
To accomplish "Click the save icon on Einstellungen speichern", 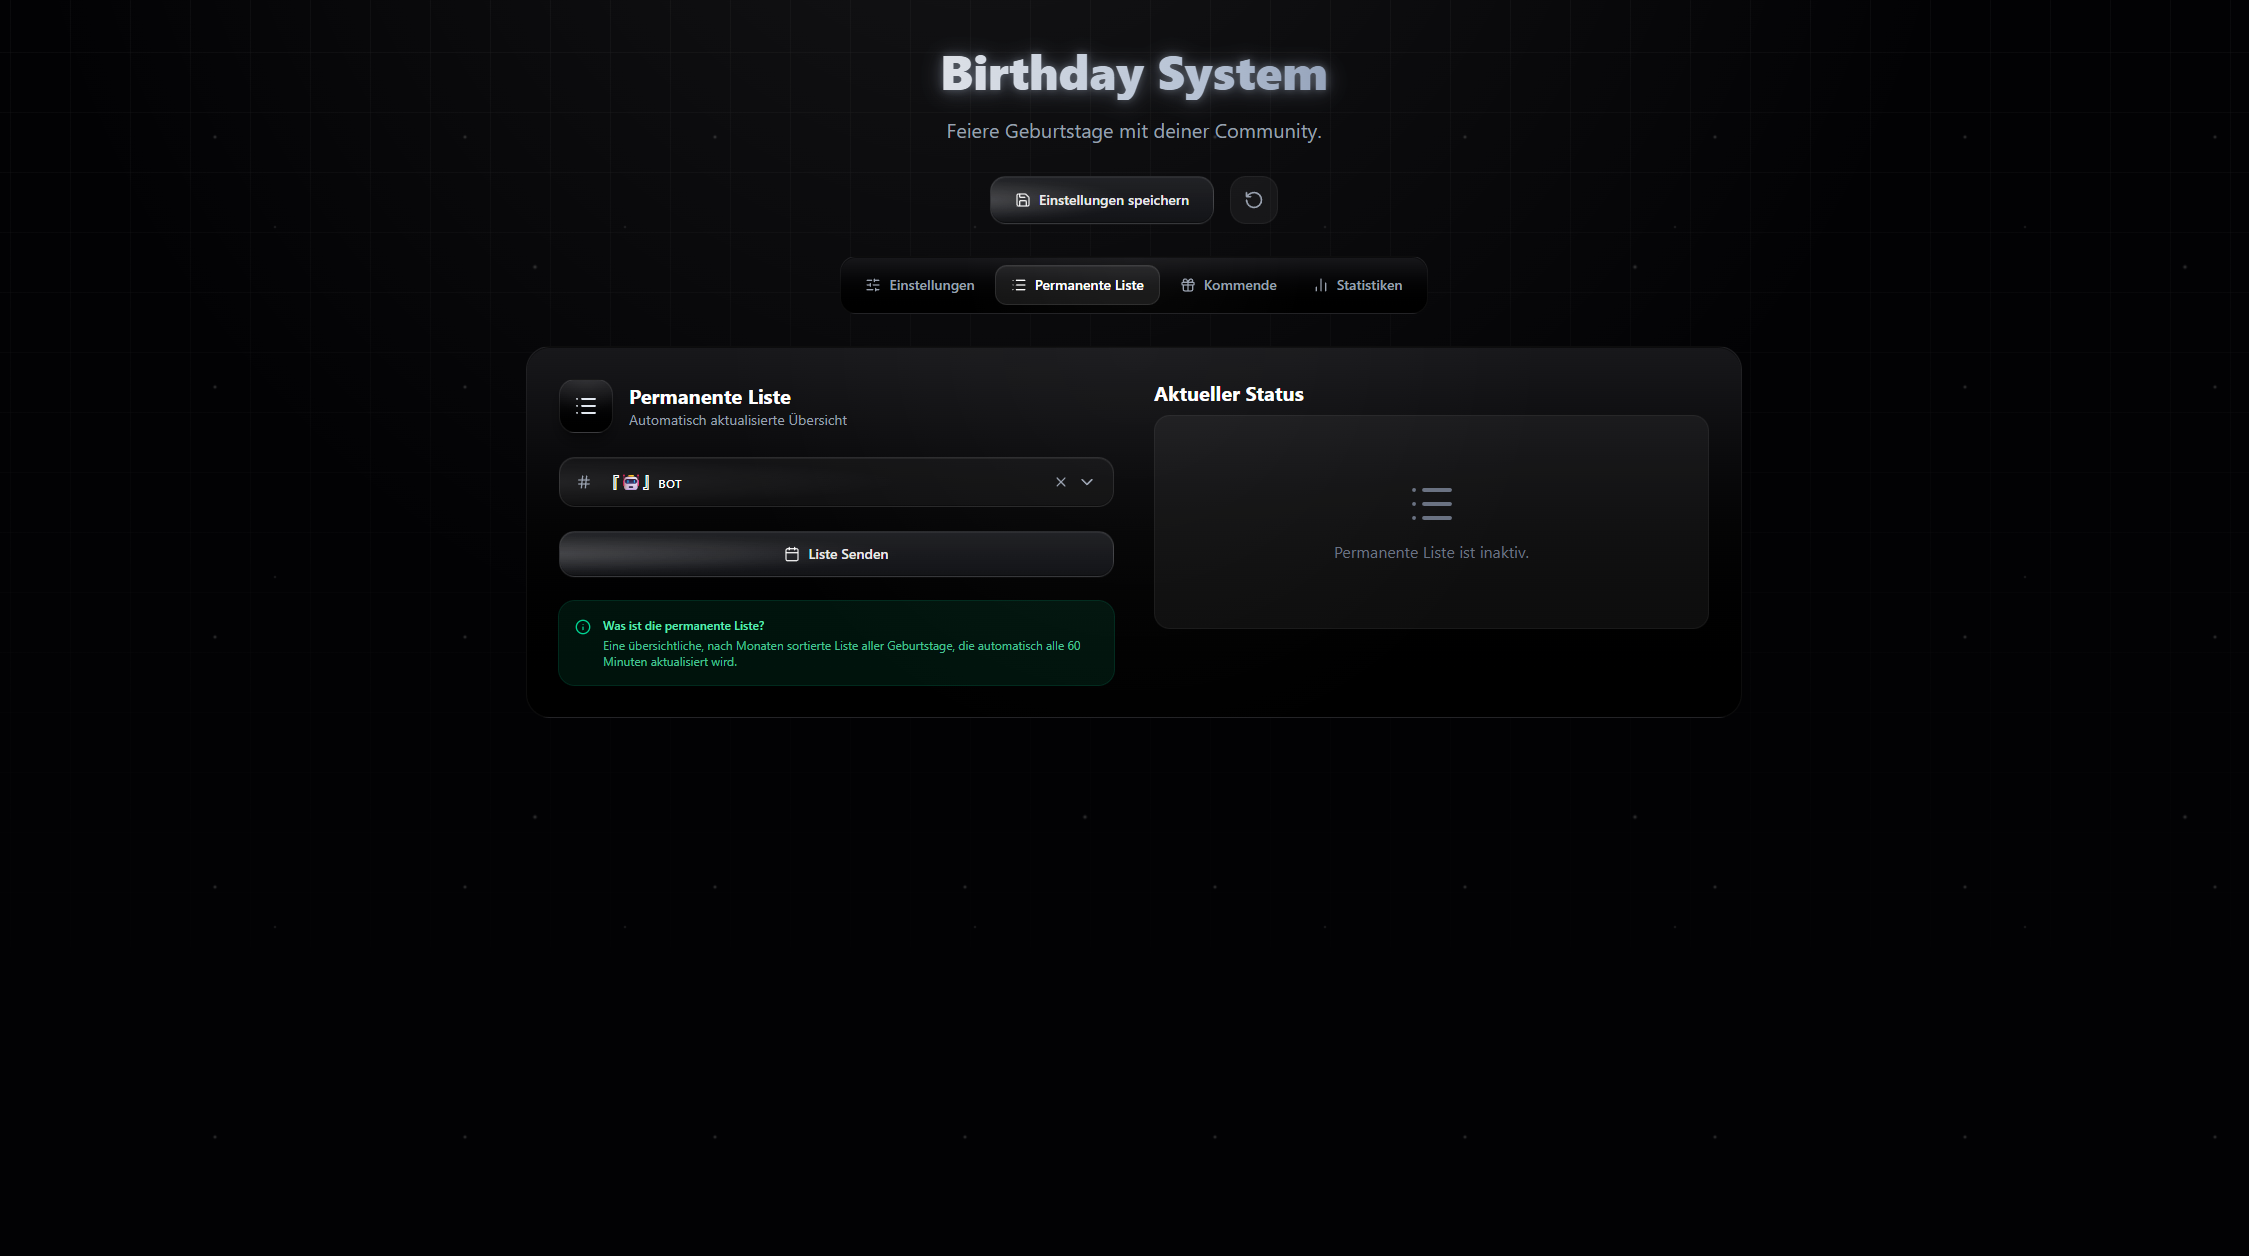I will pyautogui.click(x=1022, y=200).
